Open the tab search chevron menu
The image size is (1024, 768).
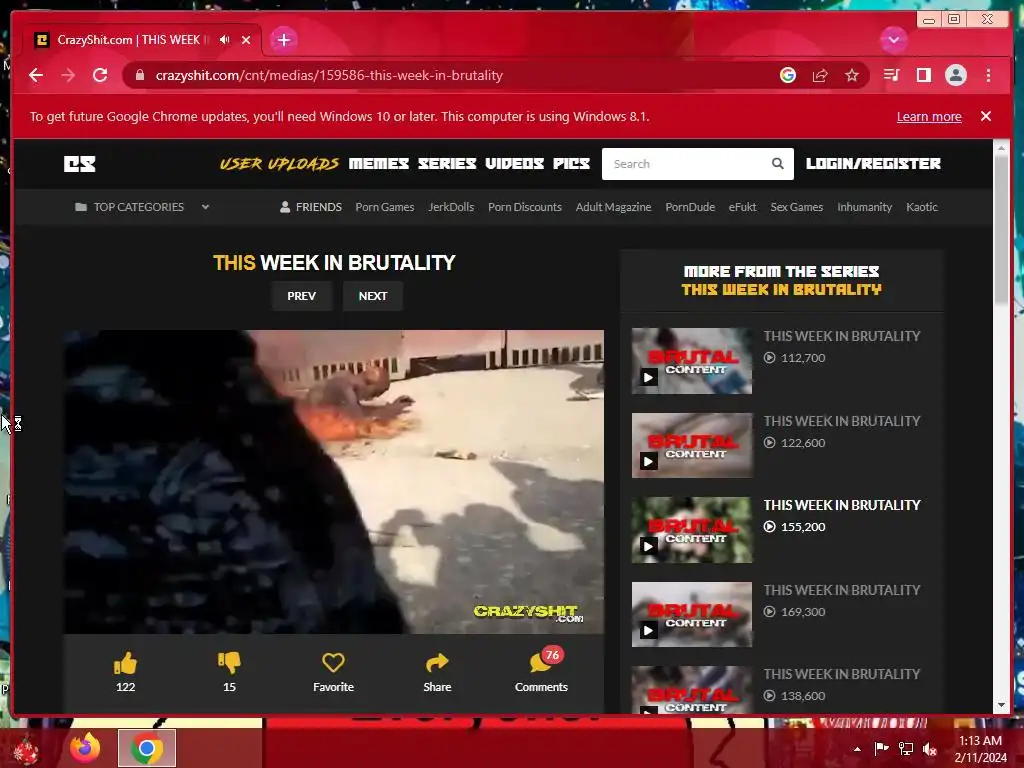tap(893, 40)
